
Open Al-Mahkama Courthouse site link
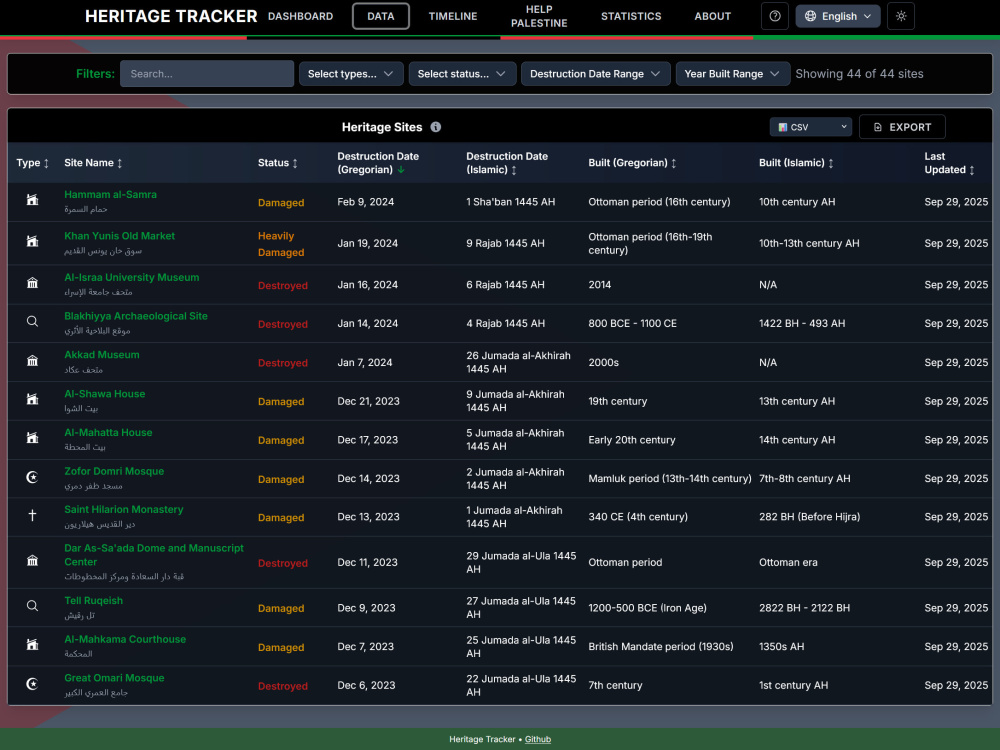pyautogui.click(x=125, y=639)
